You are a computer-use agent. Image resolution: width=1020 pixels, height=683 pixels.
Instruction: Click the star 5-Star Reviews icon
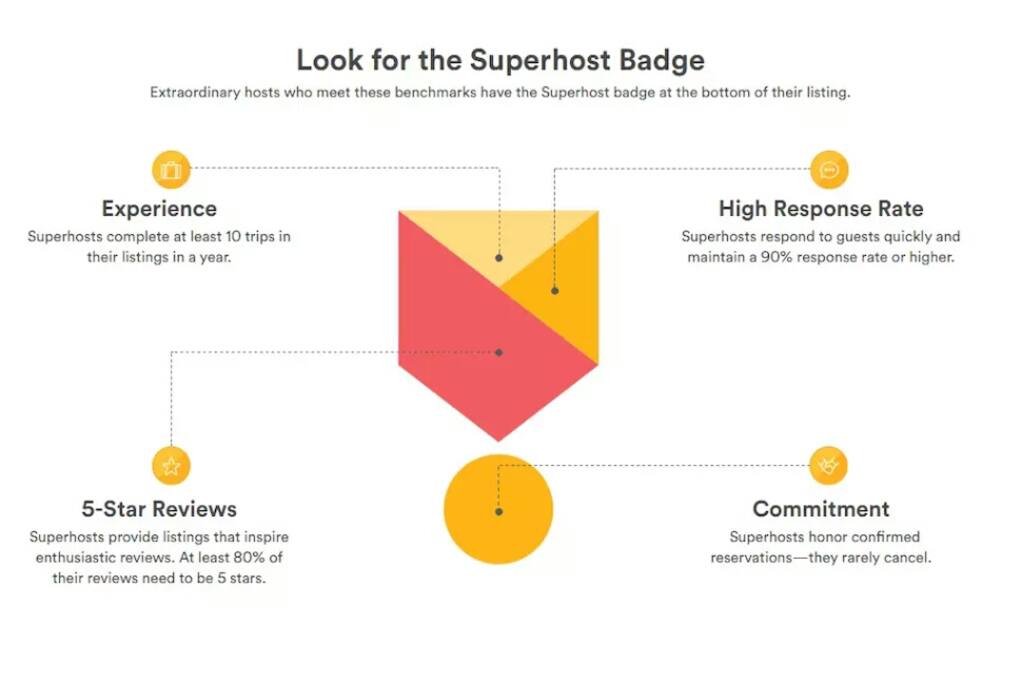(171, 466)
